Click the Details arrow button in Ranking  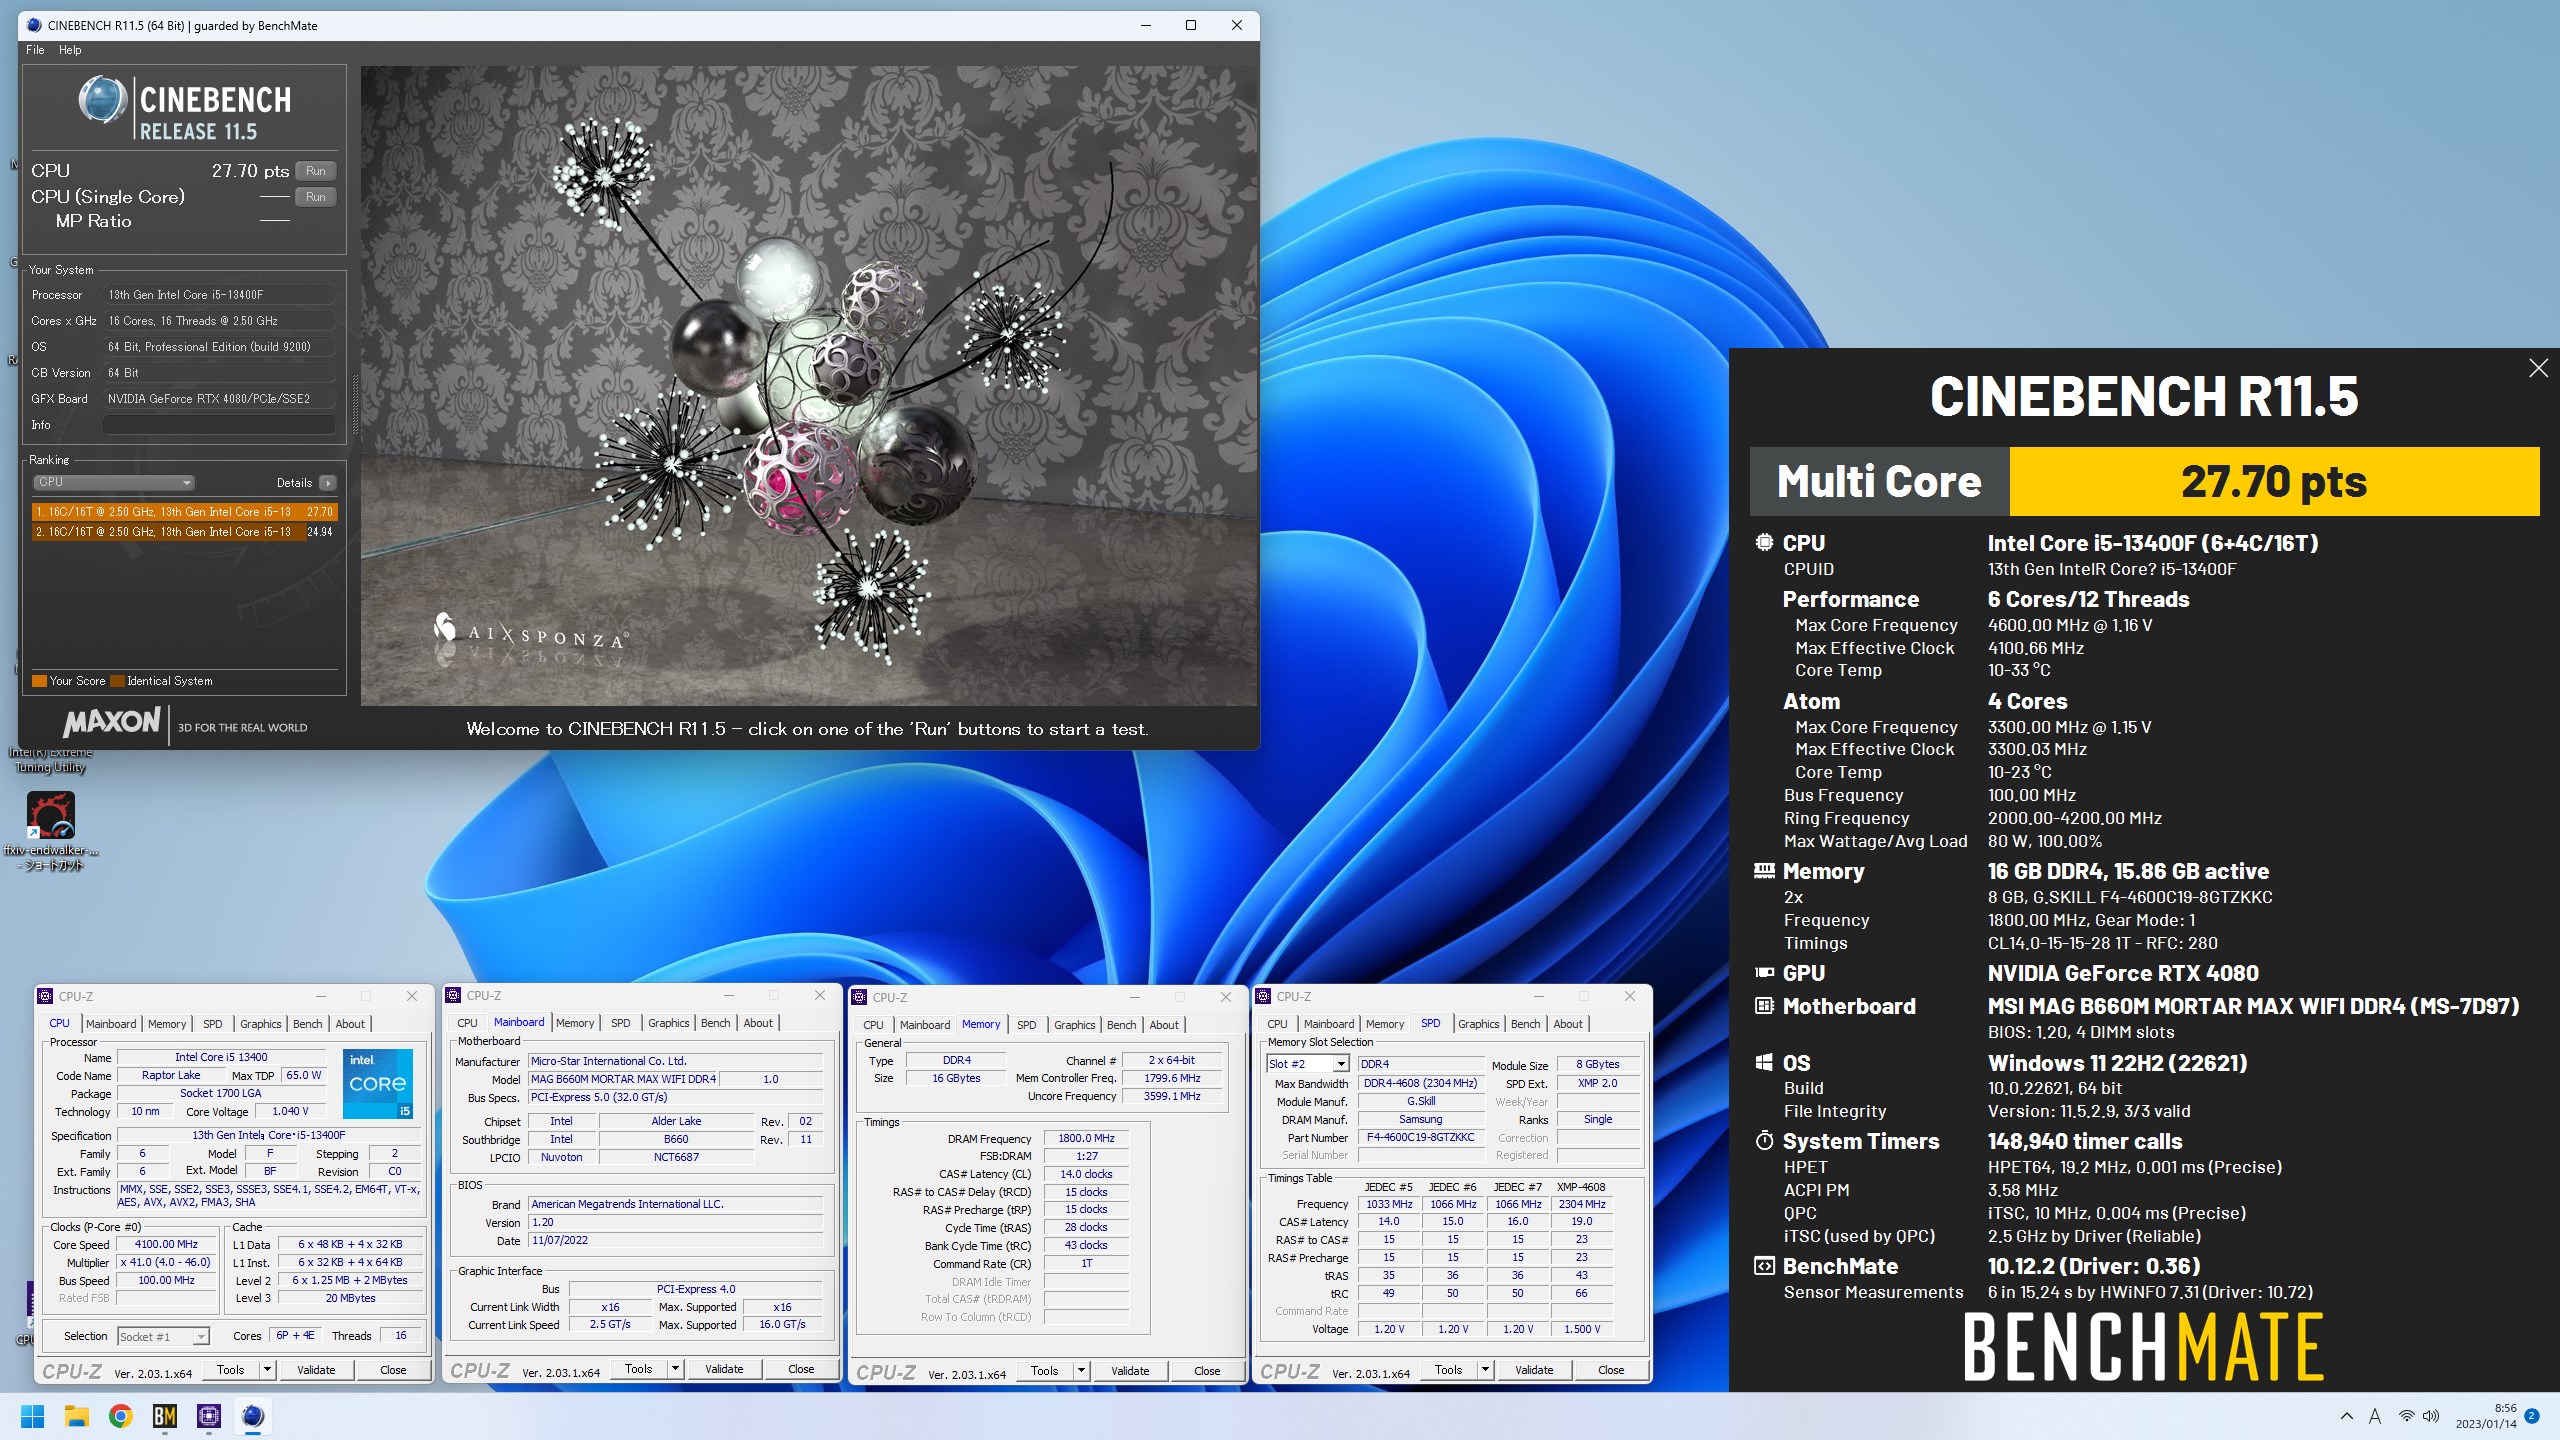coord(328,483)
